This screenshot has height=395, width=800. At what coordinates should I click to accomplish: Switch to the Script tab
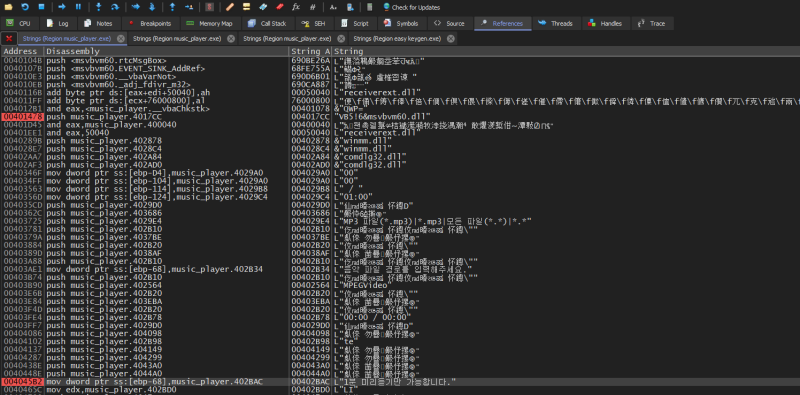click(355, 23)
